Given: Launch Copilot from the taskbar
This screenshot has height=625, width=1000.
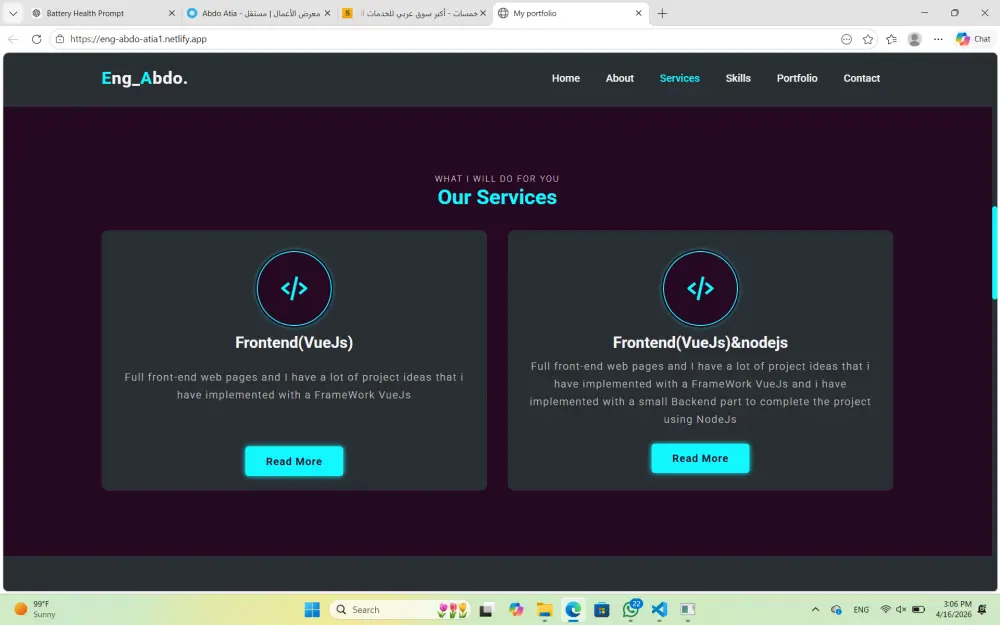Looking at the screenshot, I should pos(516,610).
